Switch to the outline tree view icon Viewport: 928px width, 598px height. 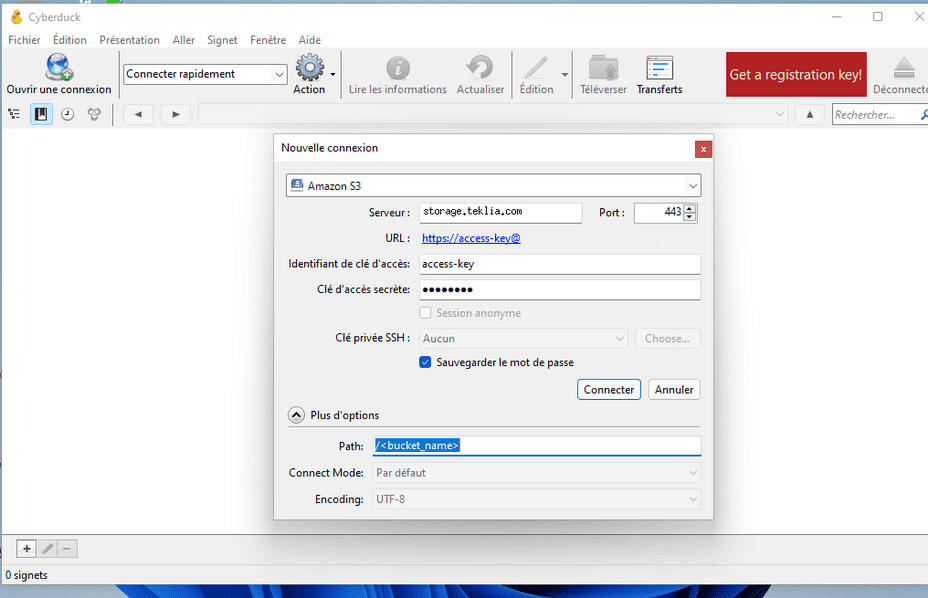14,114
